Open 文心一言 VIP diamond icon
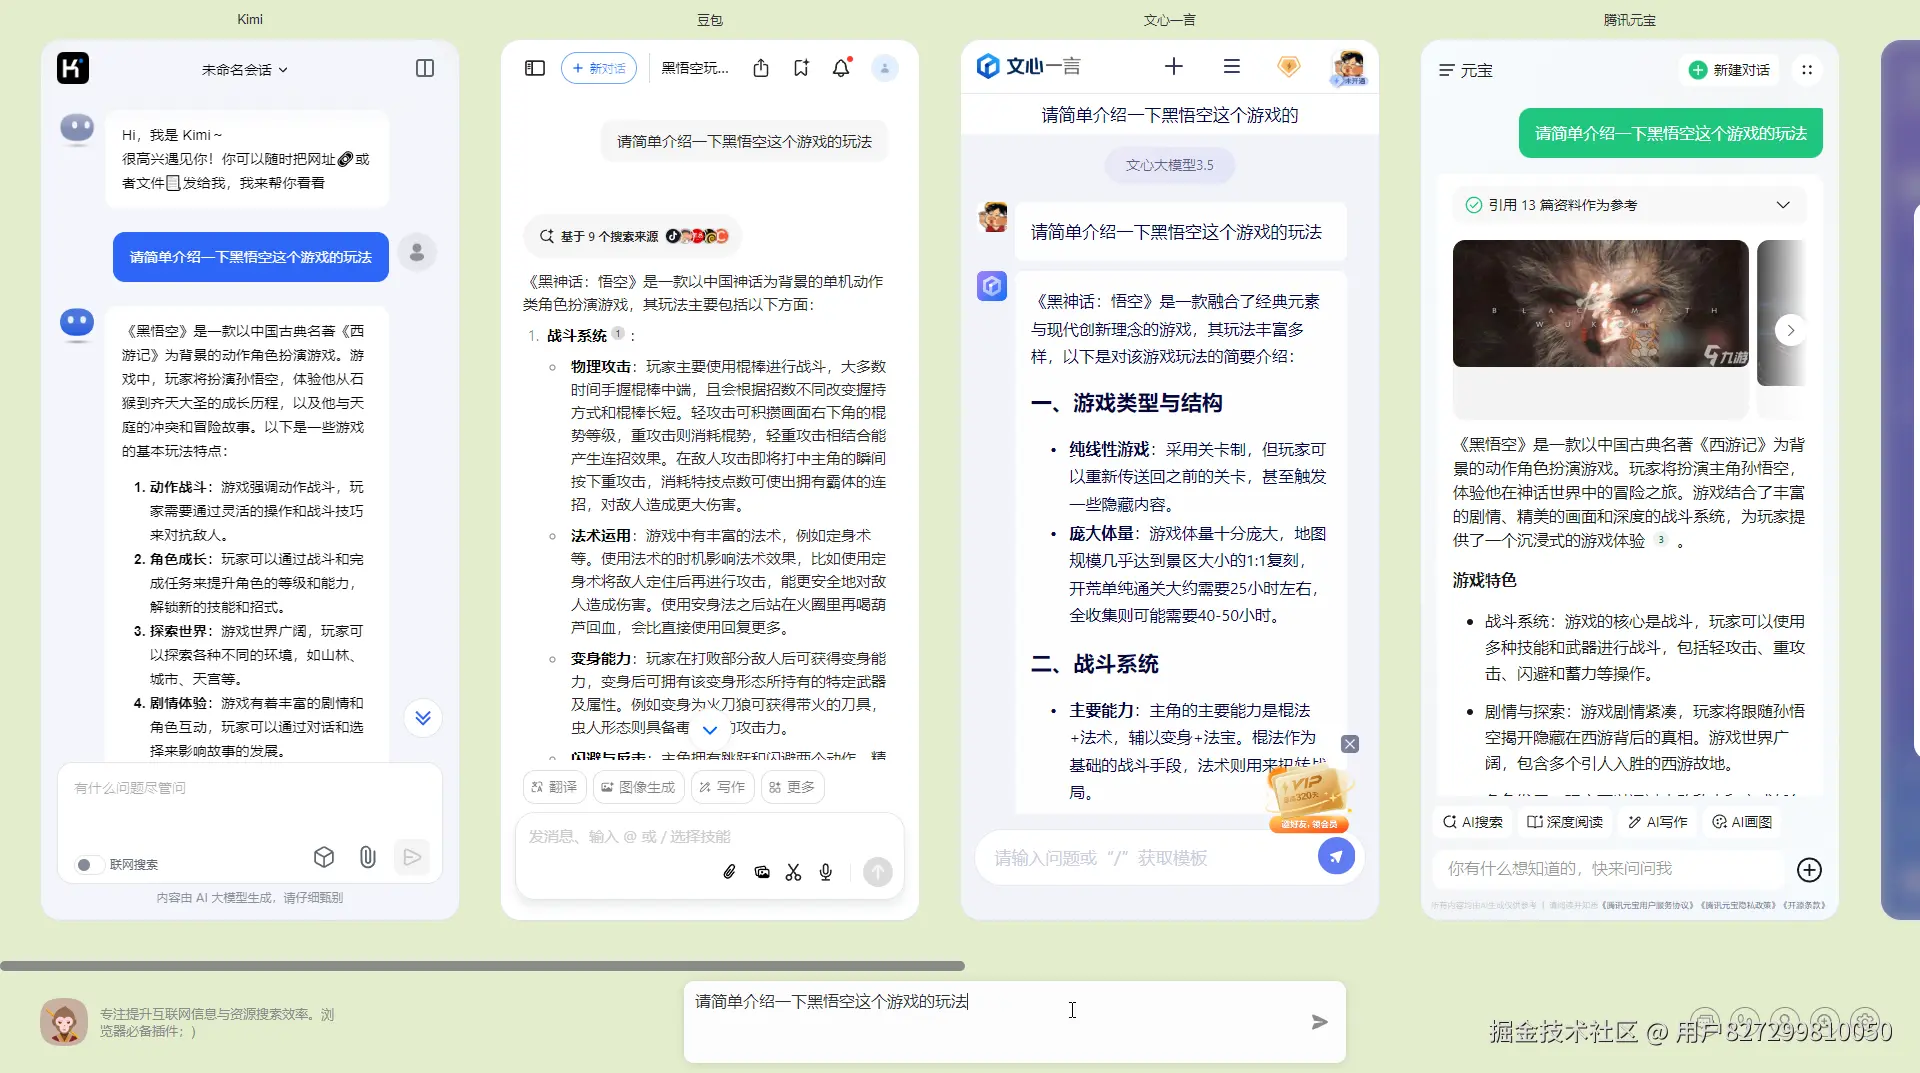1920x1073 pixels. pos(1289,66)
